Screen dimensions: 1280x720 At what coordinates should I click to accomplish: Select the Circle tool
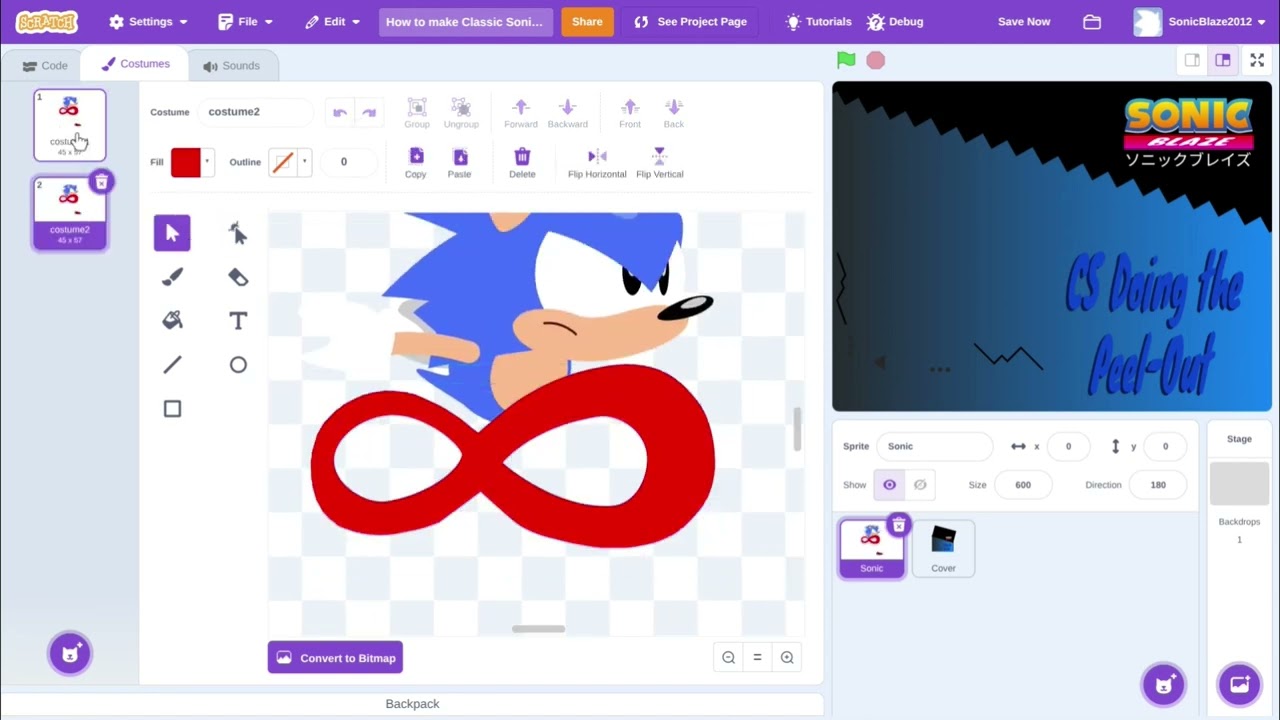tap(238, 365)
